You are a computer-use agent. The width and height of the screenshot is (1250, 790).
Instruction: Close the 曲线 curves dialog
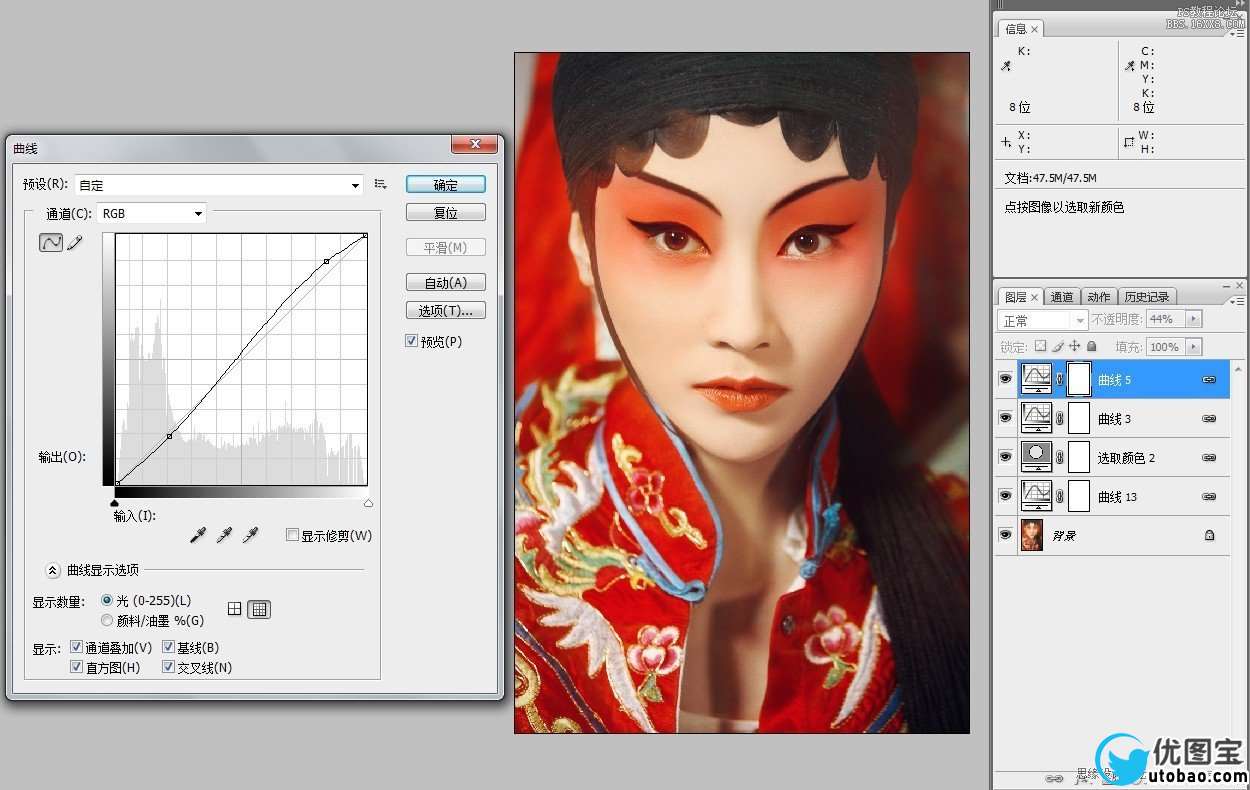[x=474, y=146]
